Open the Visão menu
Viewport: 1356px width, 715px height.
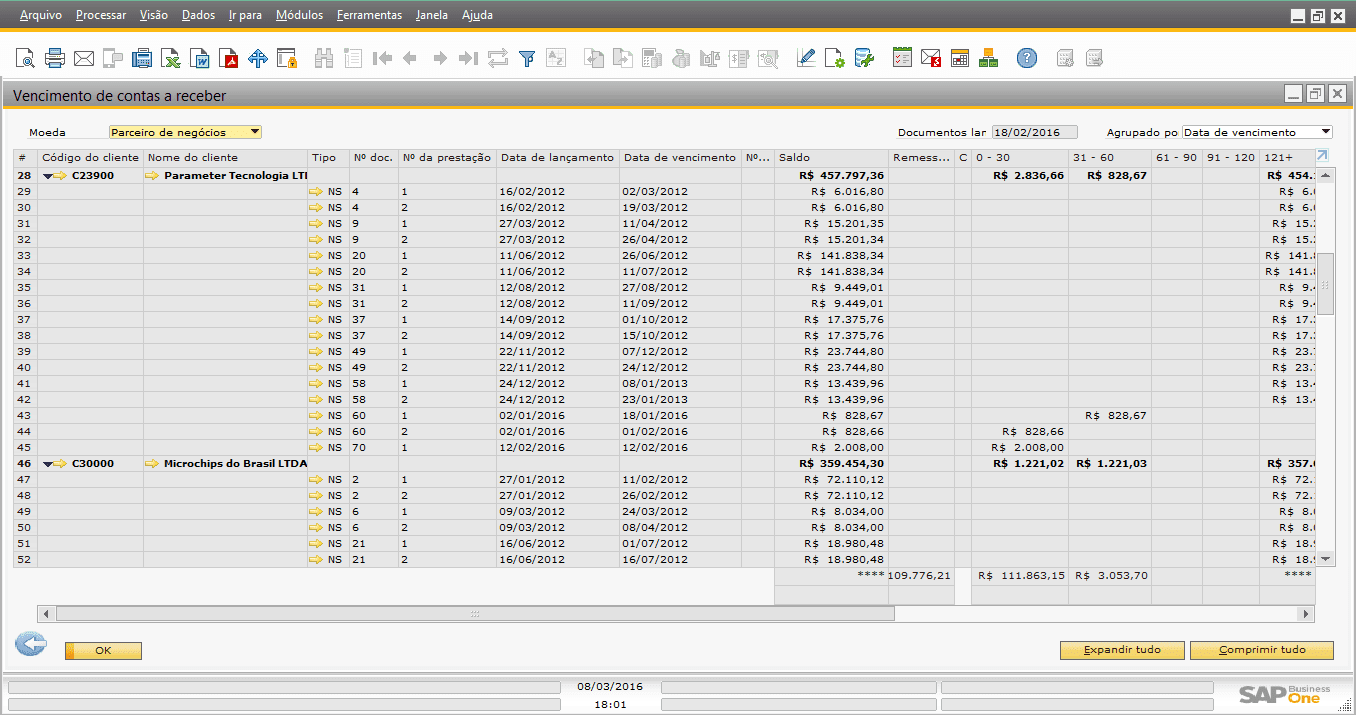[x=154, y=15]
